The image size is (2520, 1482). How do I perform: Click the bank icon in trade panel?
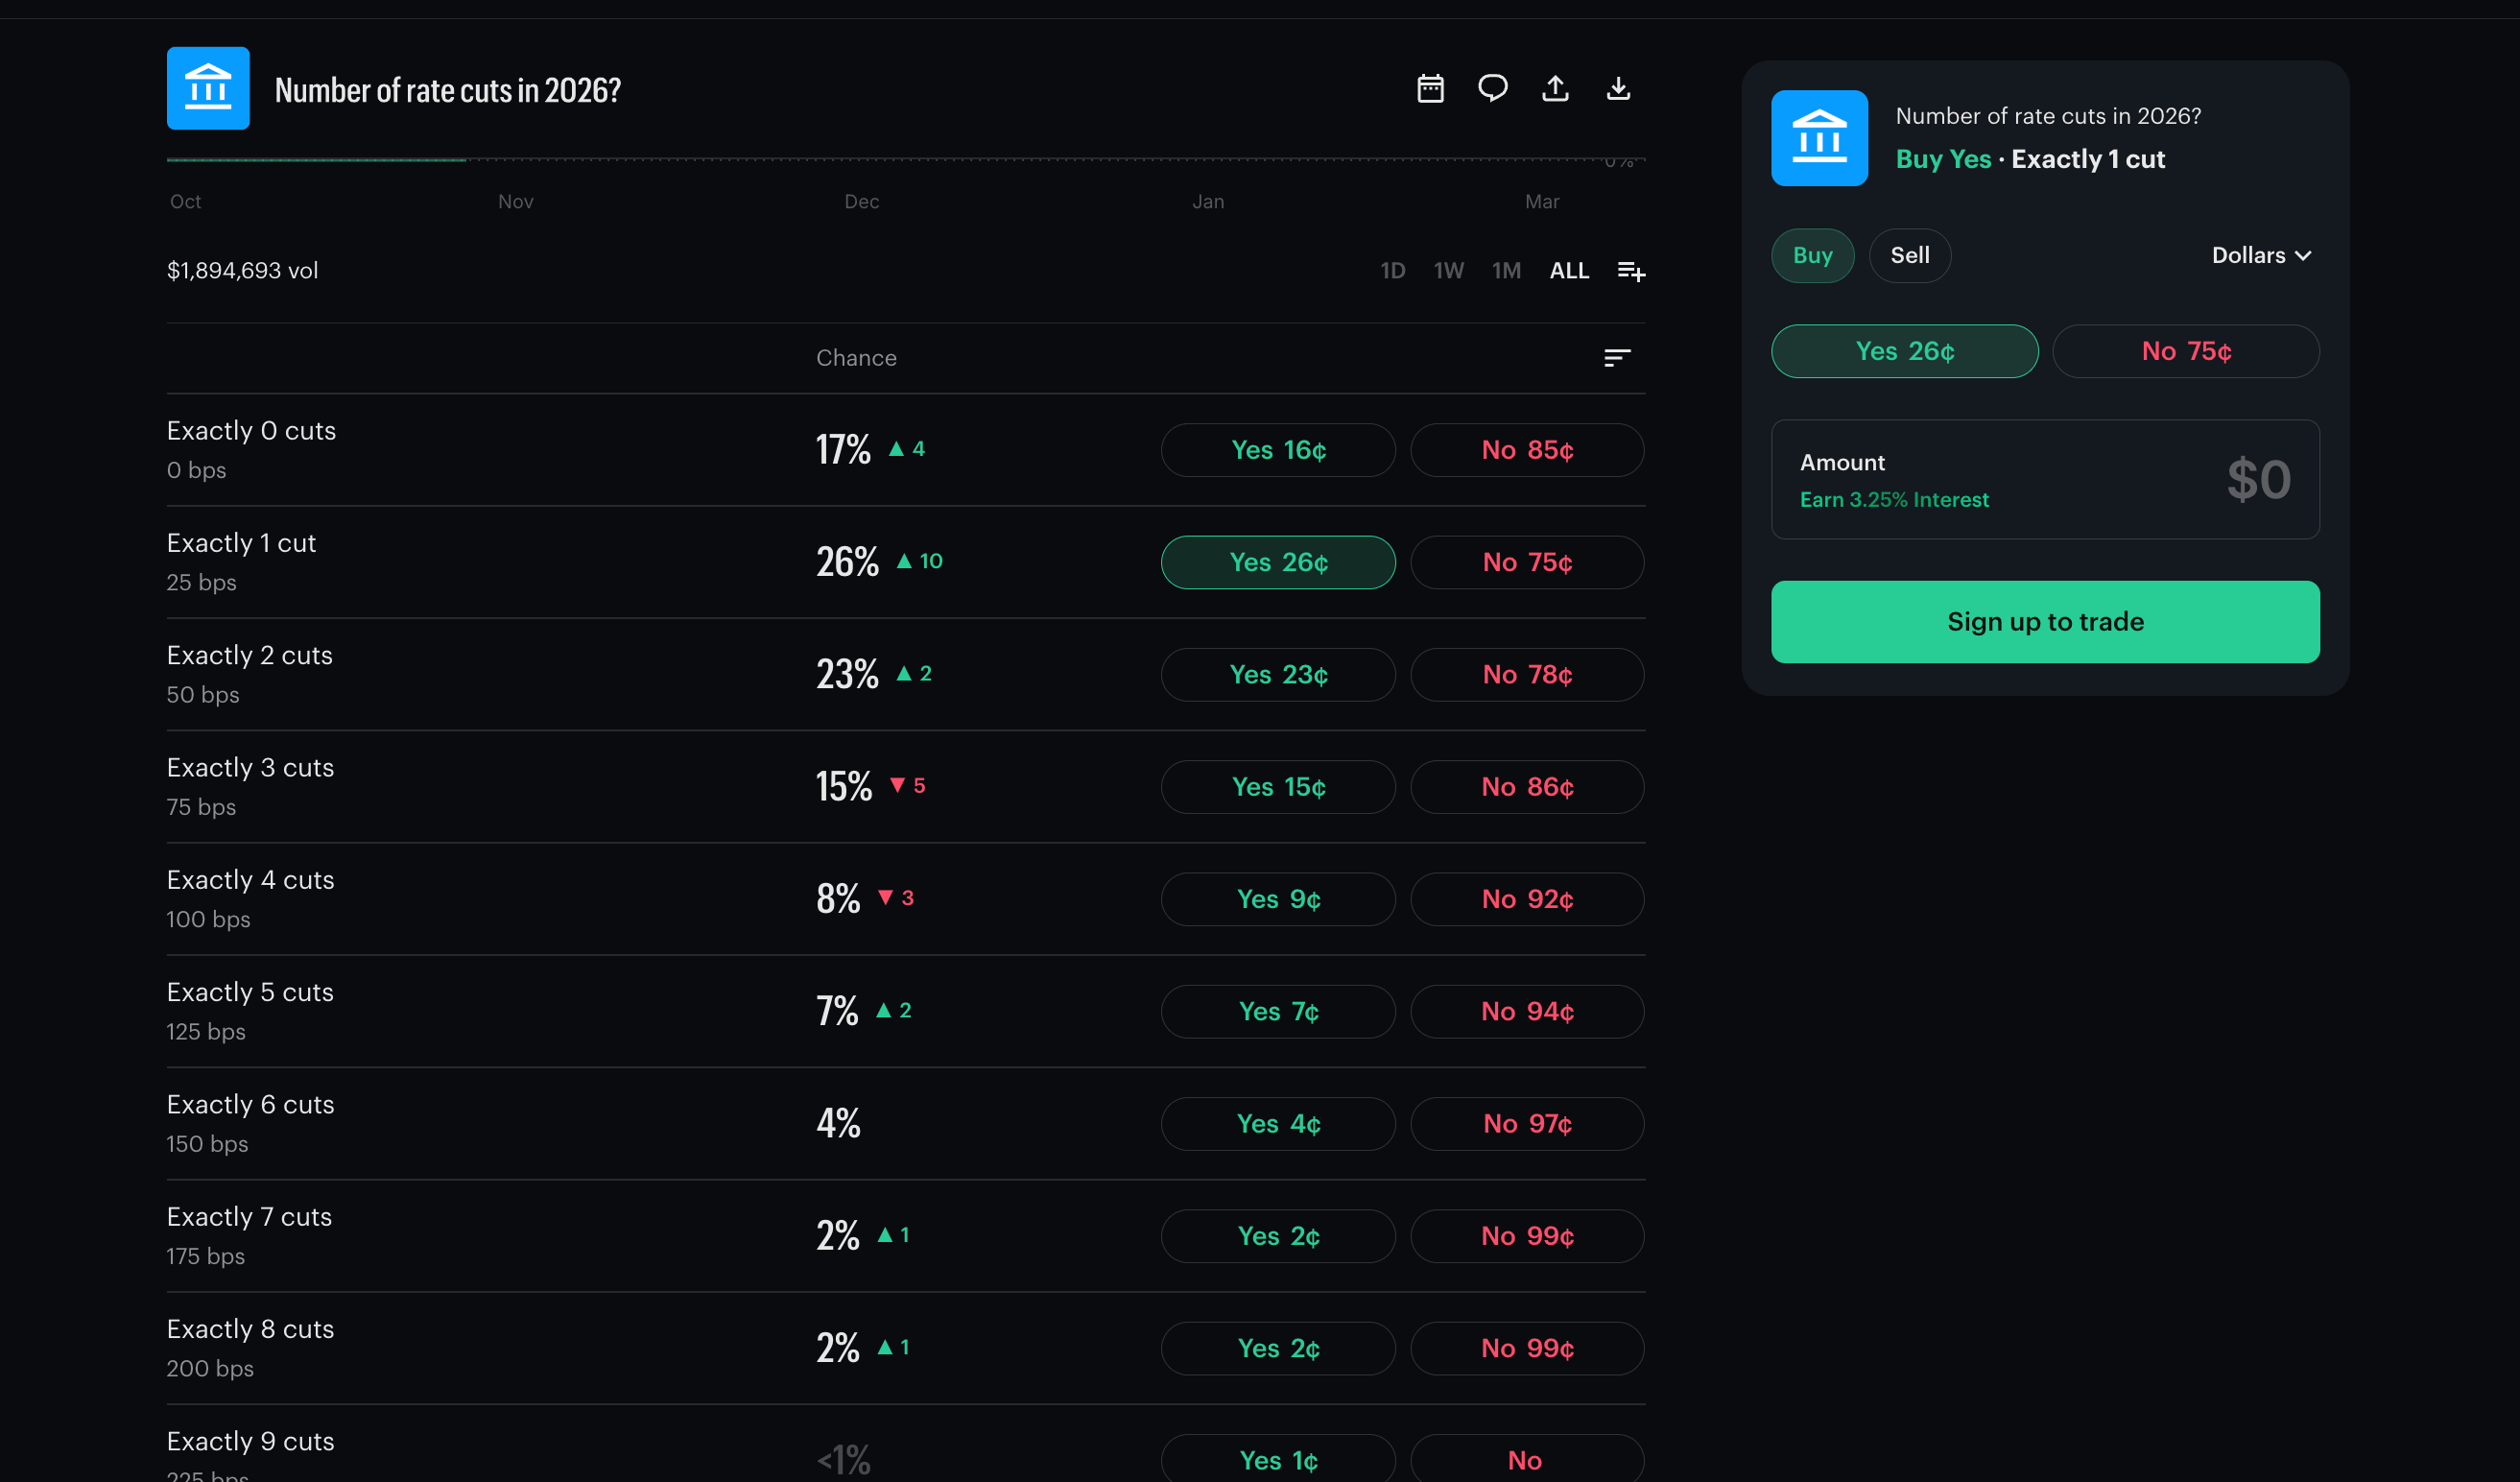click(1819, 138)
